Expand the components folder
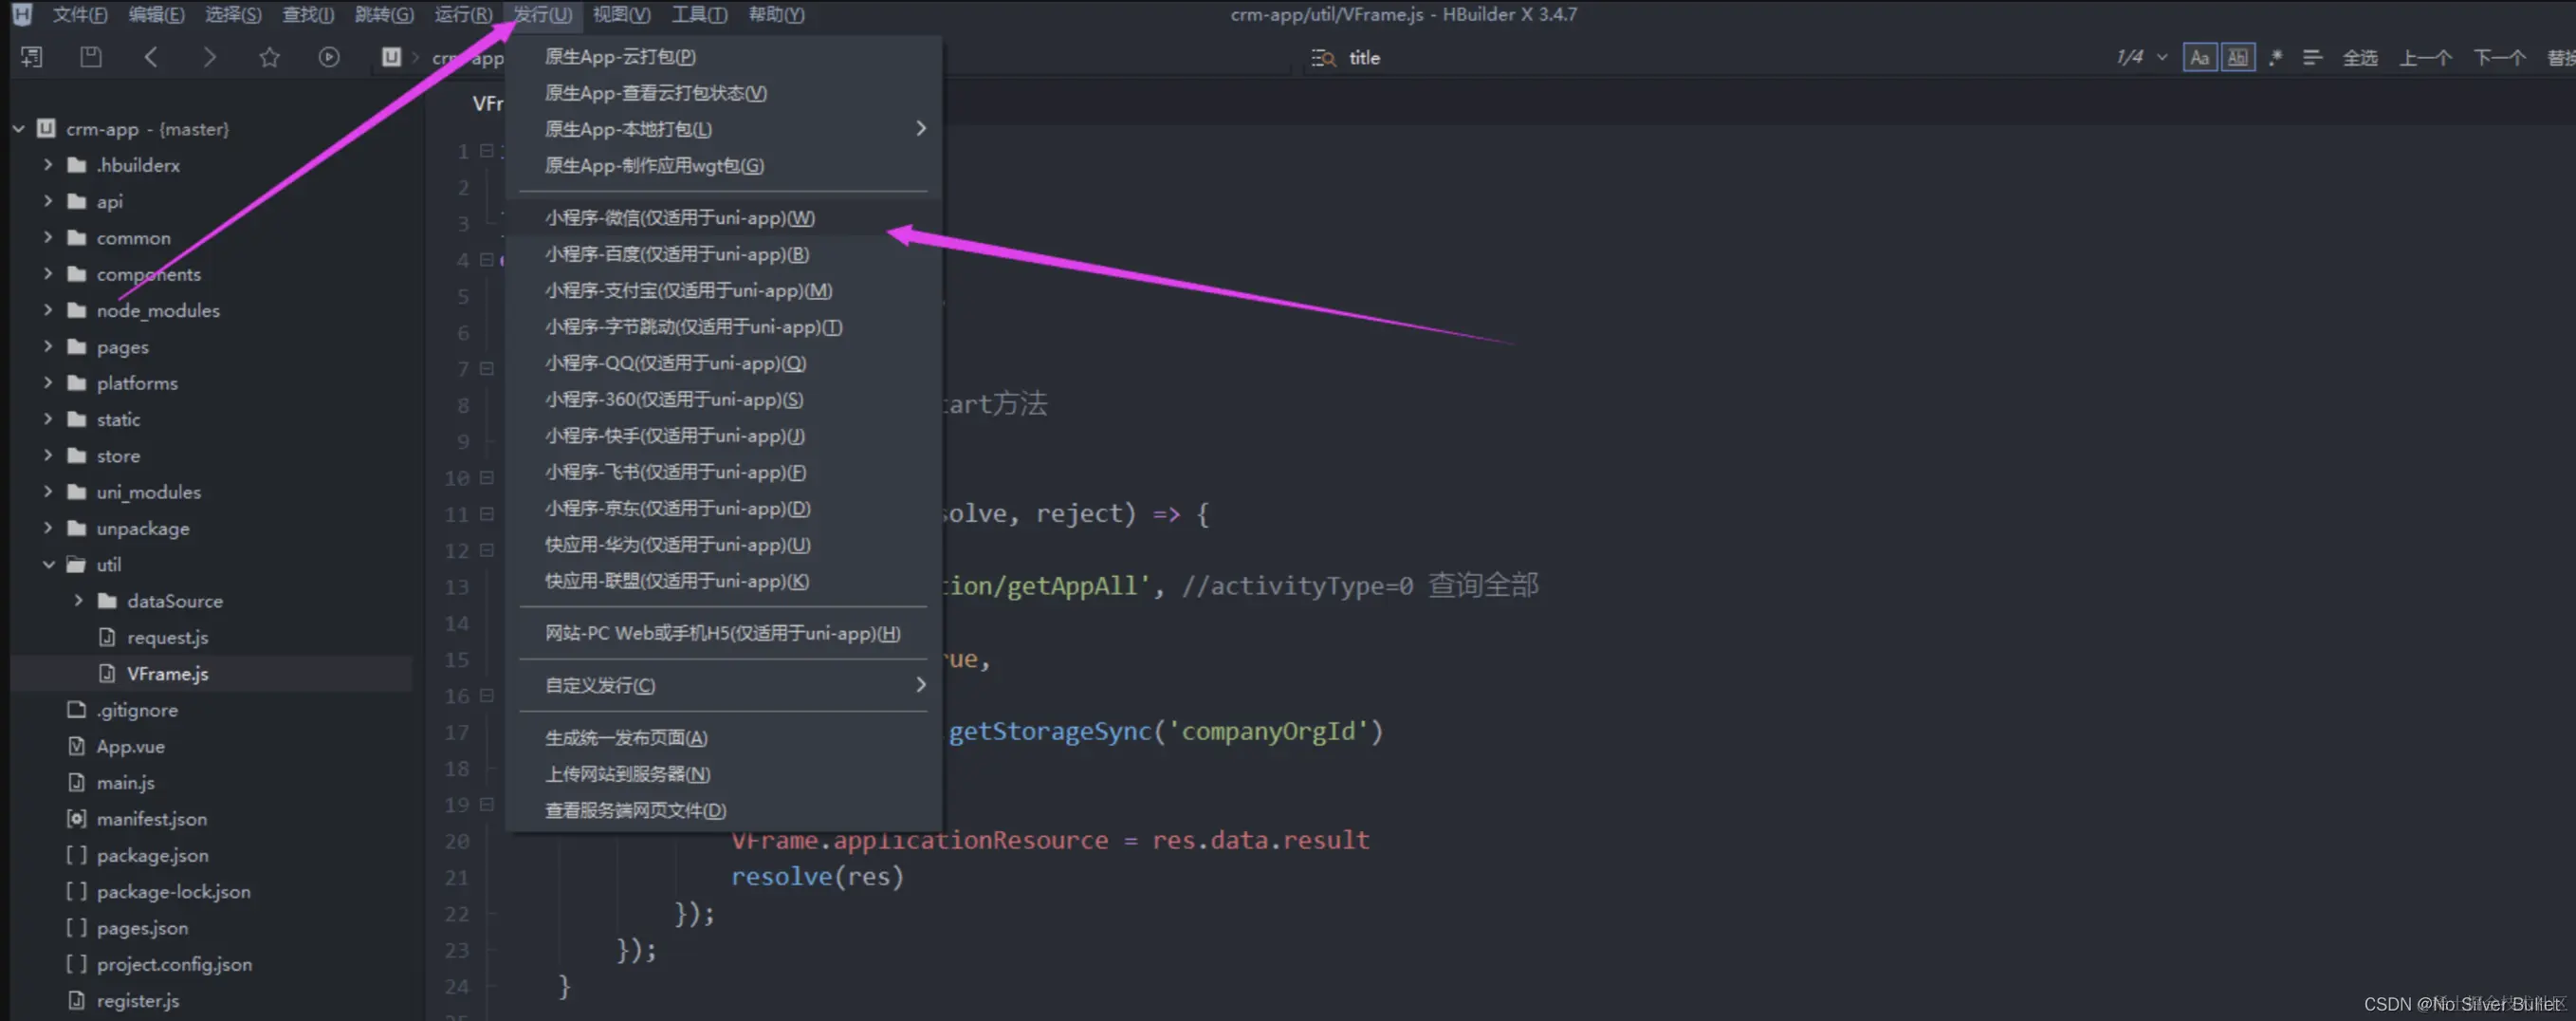The width and height of the screenshot is (2576, 1021). [48, 274]
